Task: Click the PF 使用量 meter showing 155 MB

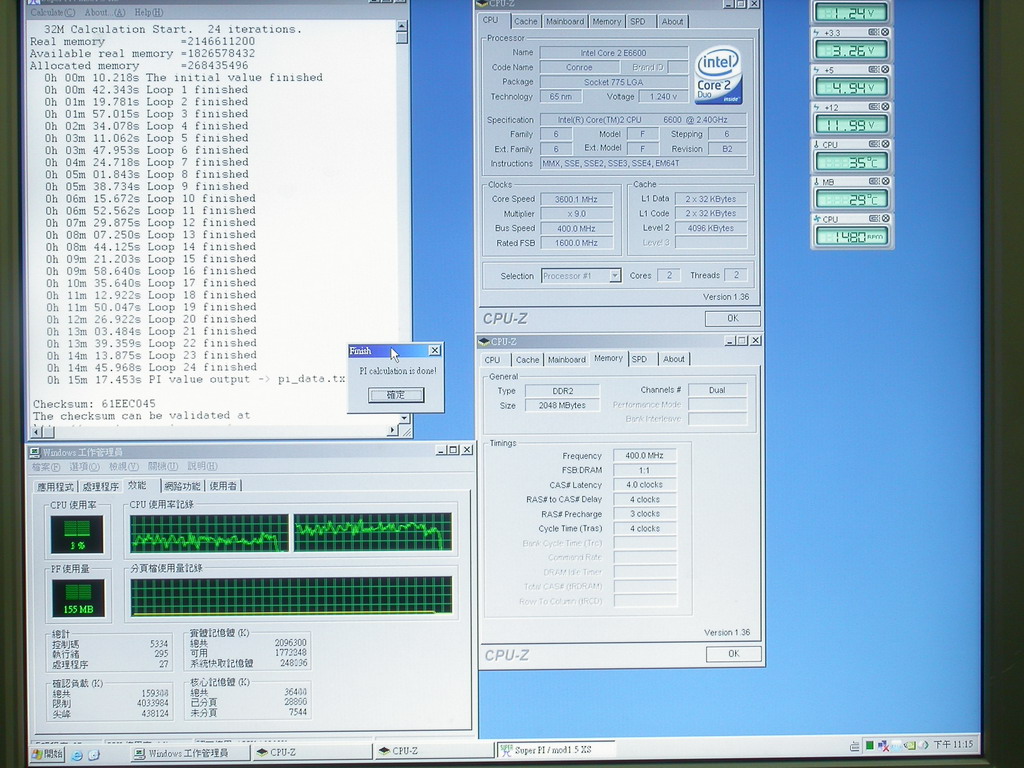Action: point(78,598)
